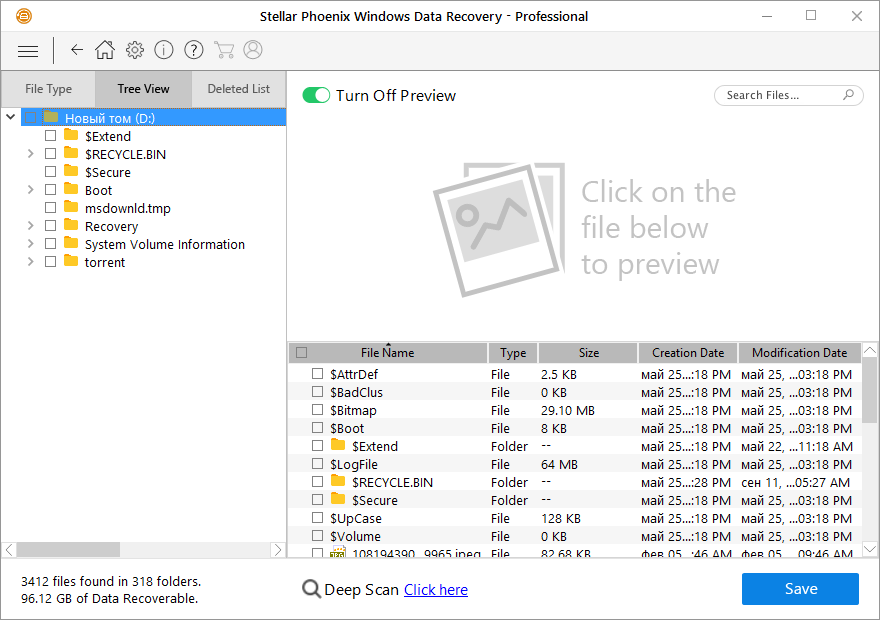Open Settings gear icon

click(x=135, y=50)
